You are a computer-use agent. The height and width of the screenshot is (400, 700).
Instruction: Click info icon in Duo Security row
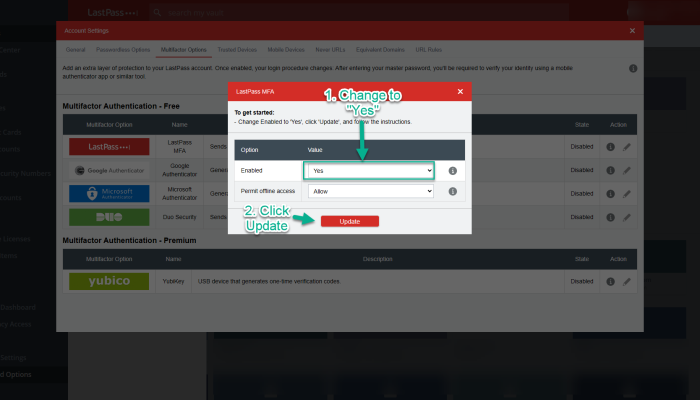pos(610,217)
